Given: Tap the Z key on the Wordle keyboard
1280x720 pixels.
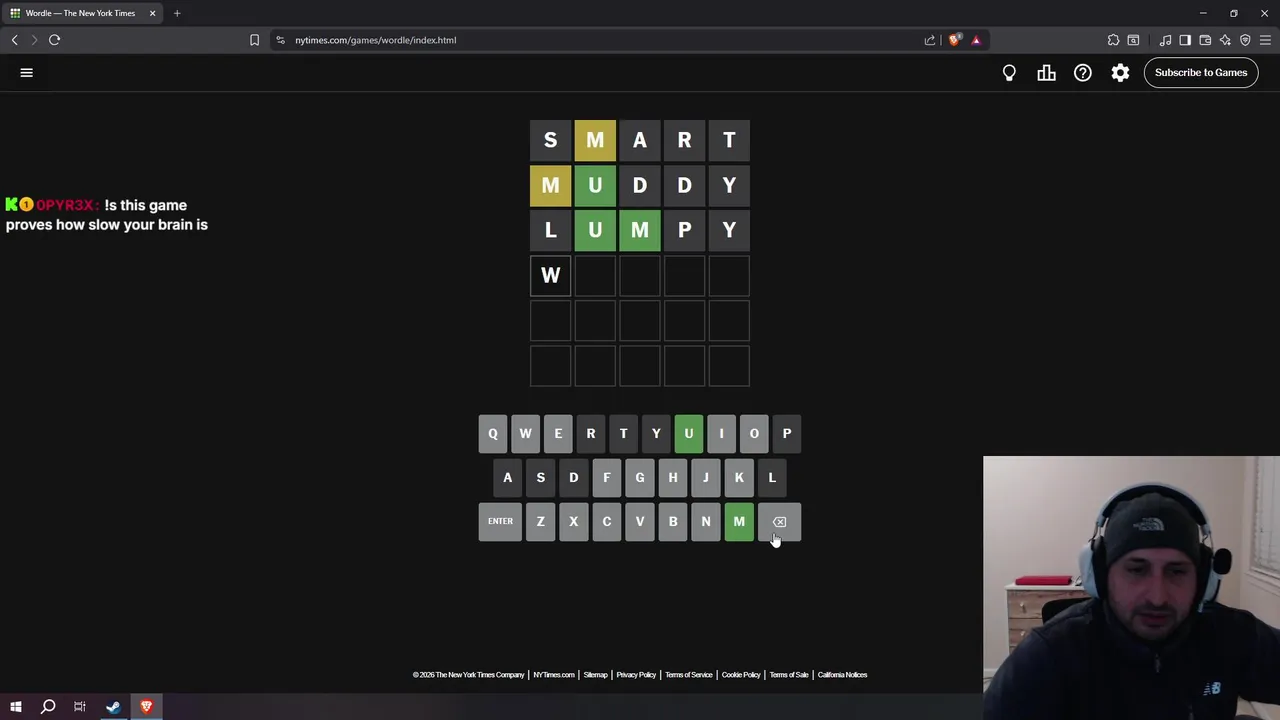Looking at the screenshot, I should [541, 521].
